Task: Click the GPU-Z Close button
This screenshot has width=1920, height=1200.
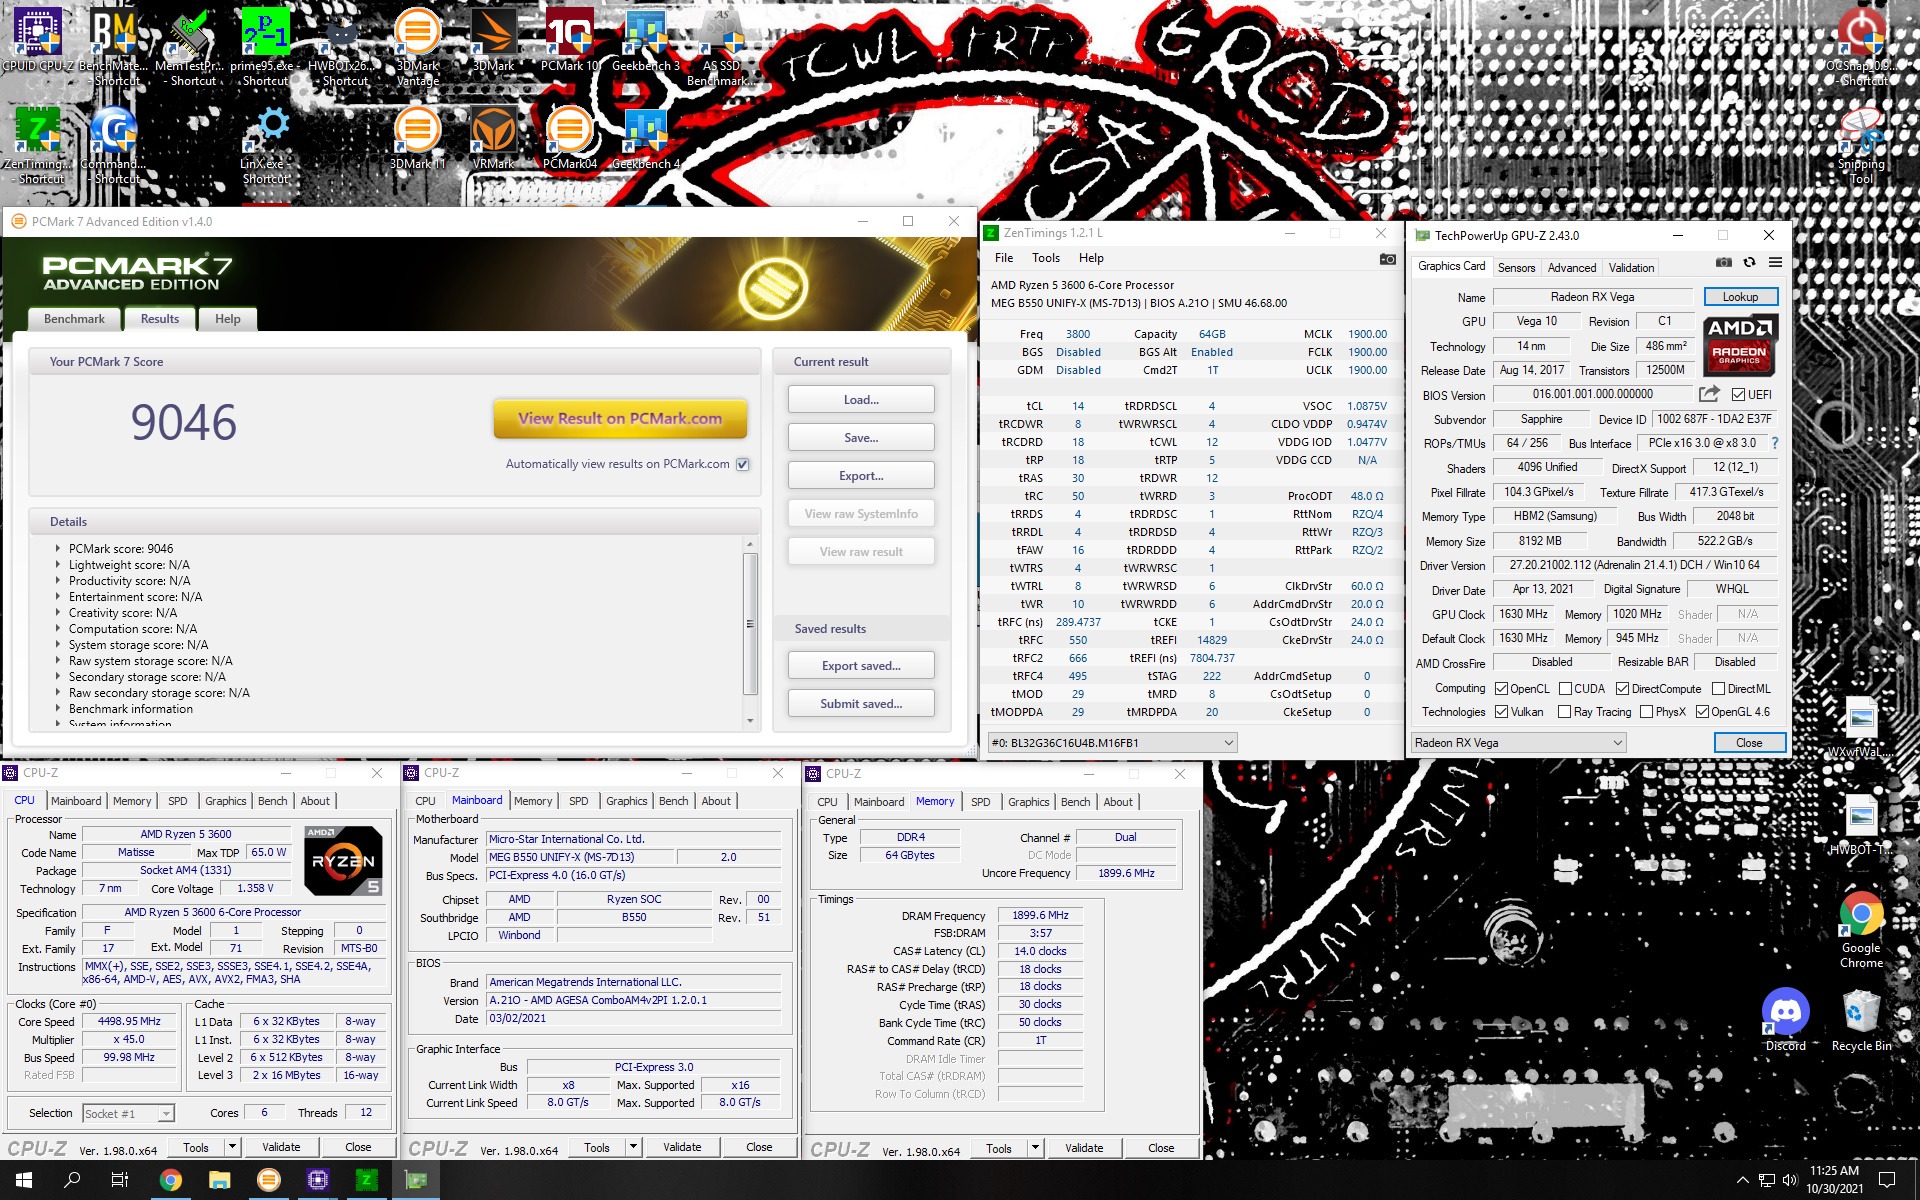Action: (x=1749, y=743)
